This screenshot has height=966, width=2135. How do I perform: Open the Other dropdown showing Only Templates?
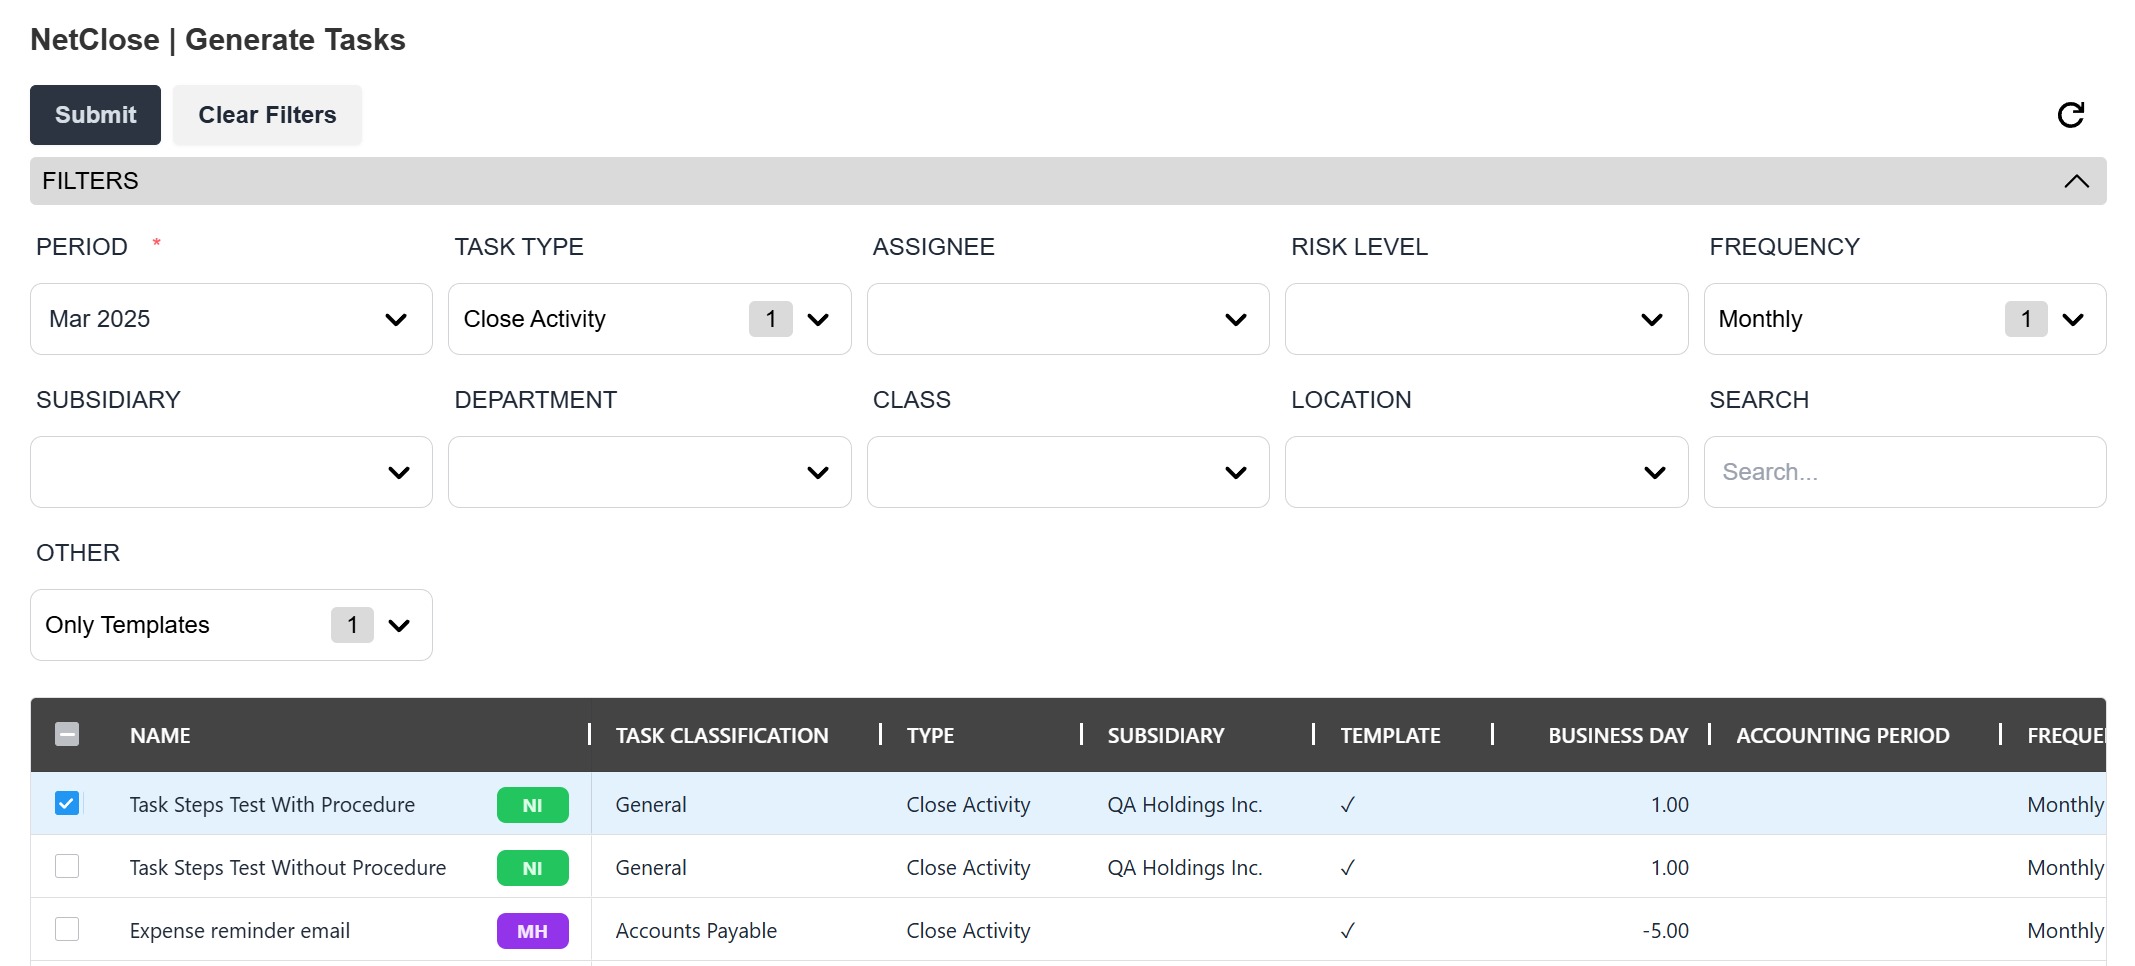point(231,625)
